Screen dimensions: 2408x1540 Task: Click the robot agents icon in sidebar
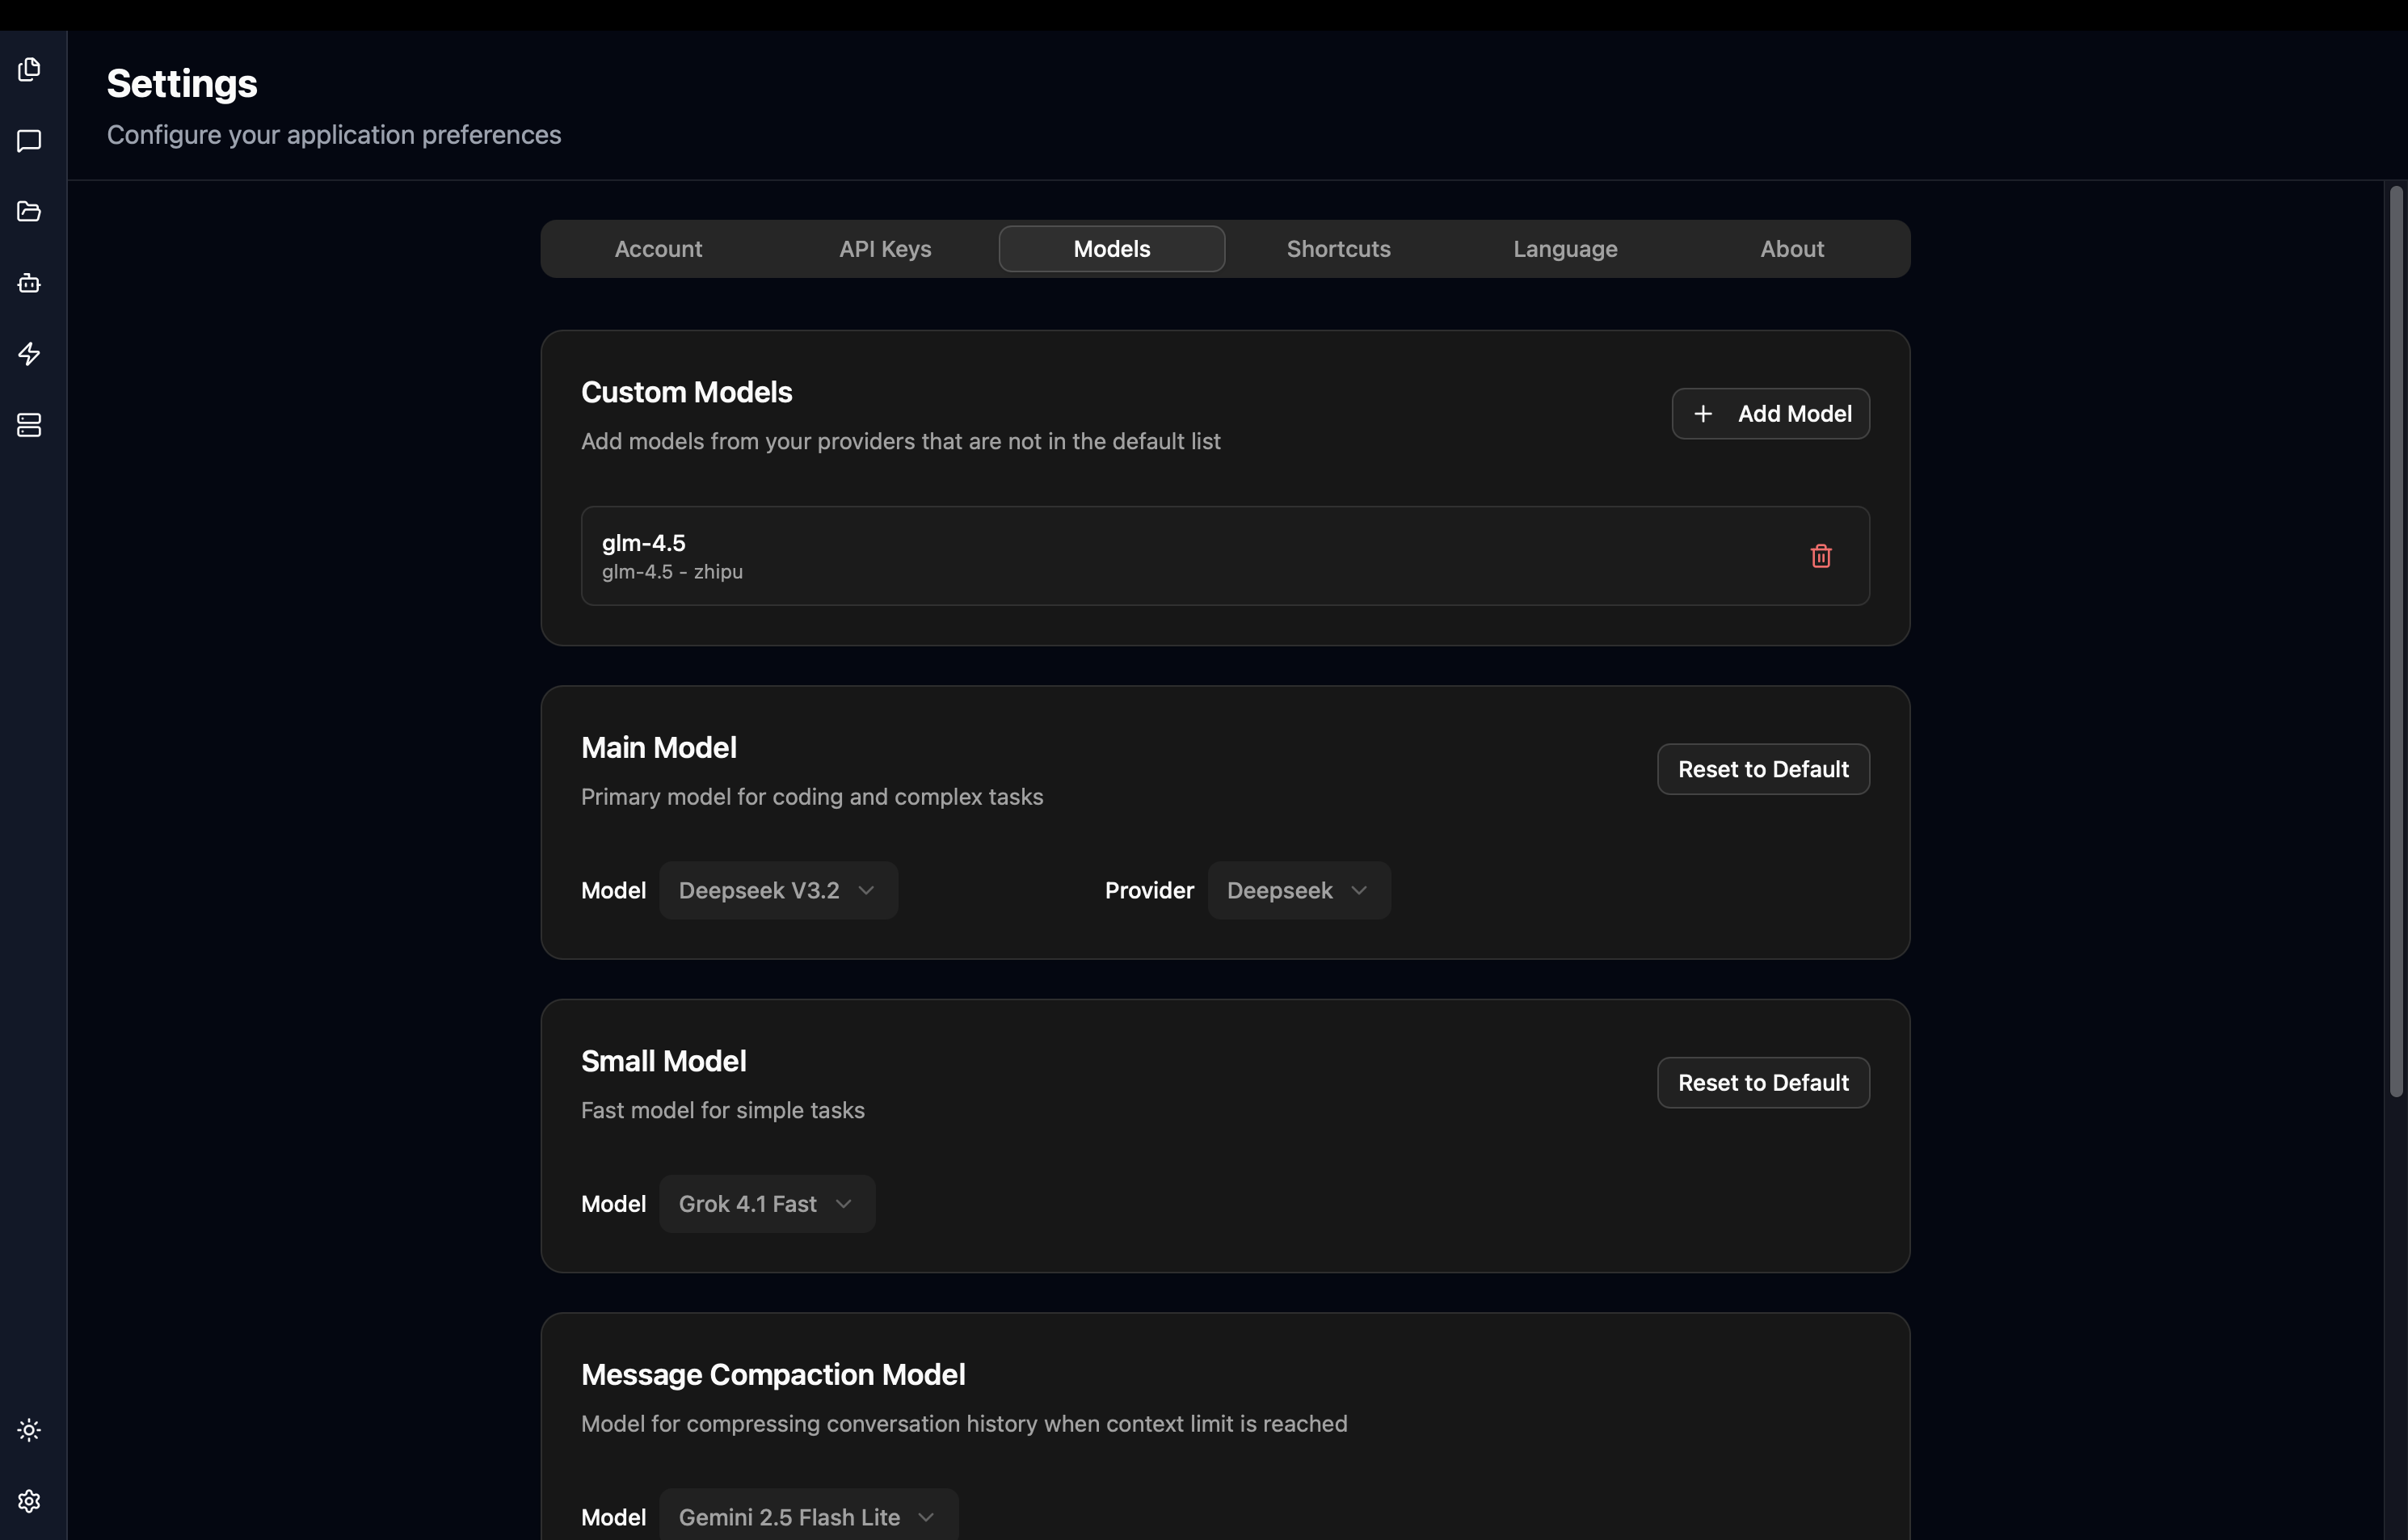tap(29, 283)
